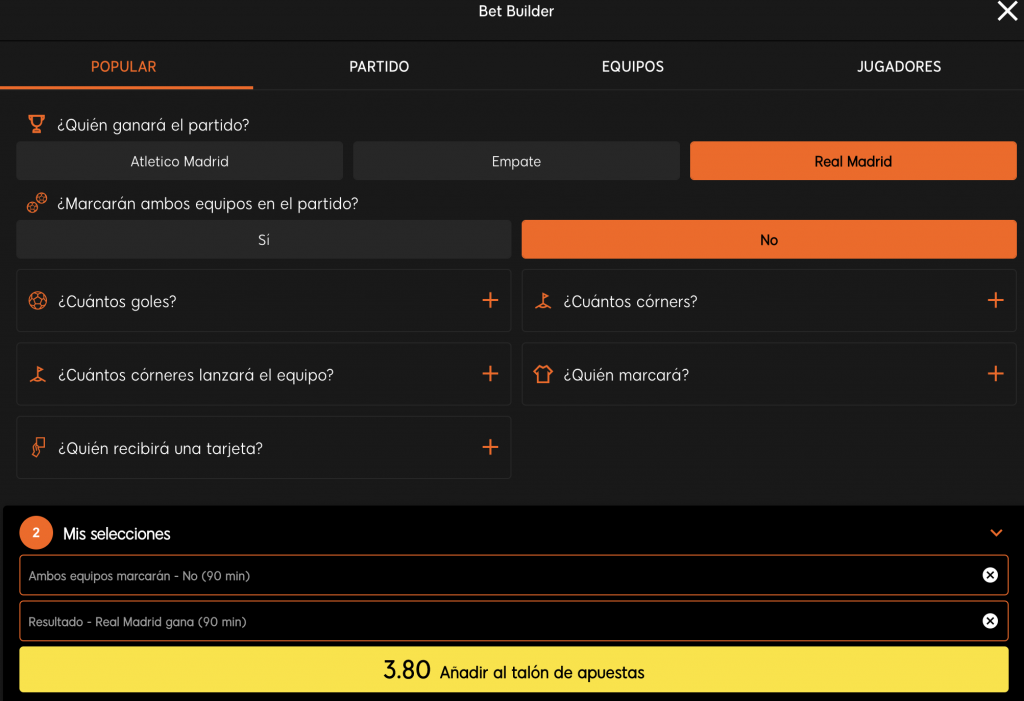The width and height of the screenshot is (1024, 701).
Task: Select Atletico Madrid as match winner
Action: coord(180,161)
